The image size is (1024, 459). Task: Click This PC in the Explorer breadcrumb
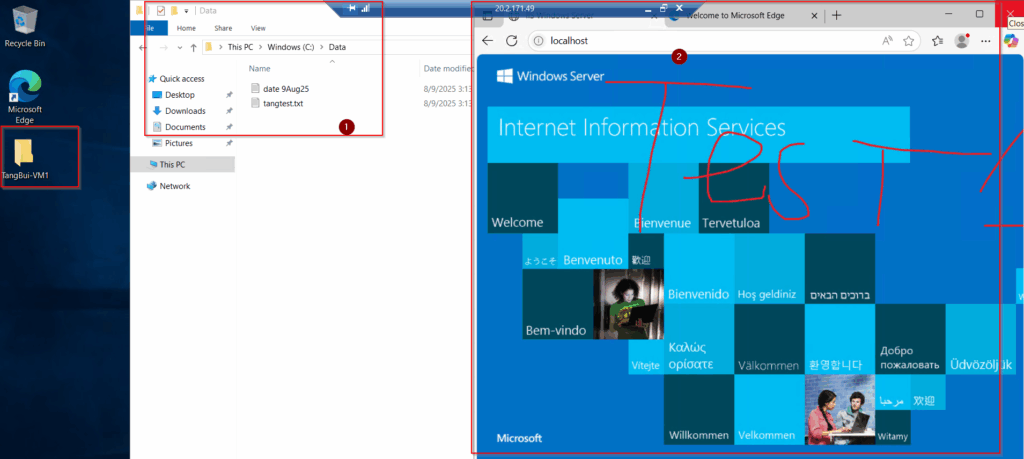[239, 47]
